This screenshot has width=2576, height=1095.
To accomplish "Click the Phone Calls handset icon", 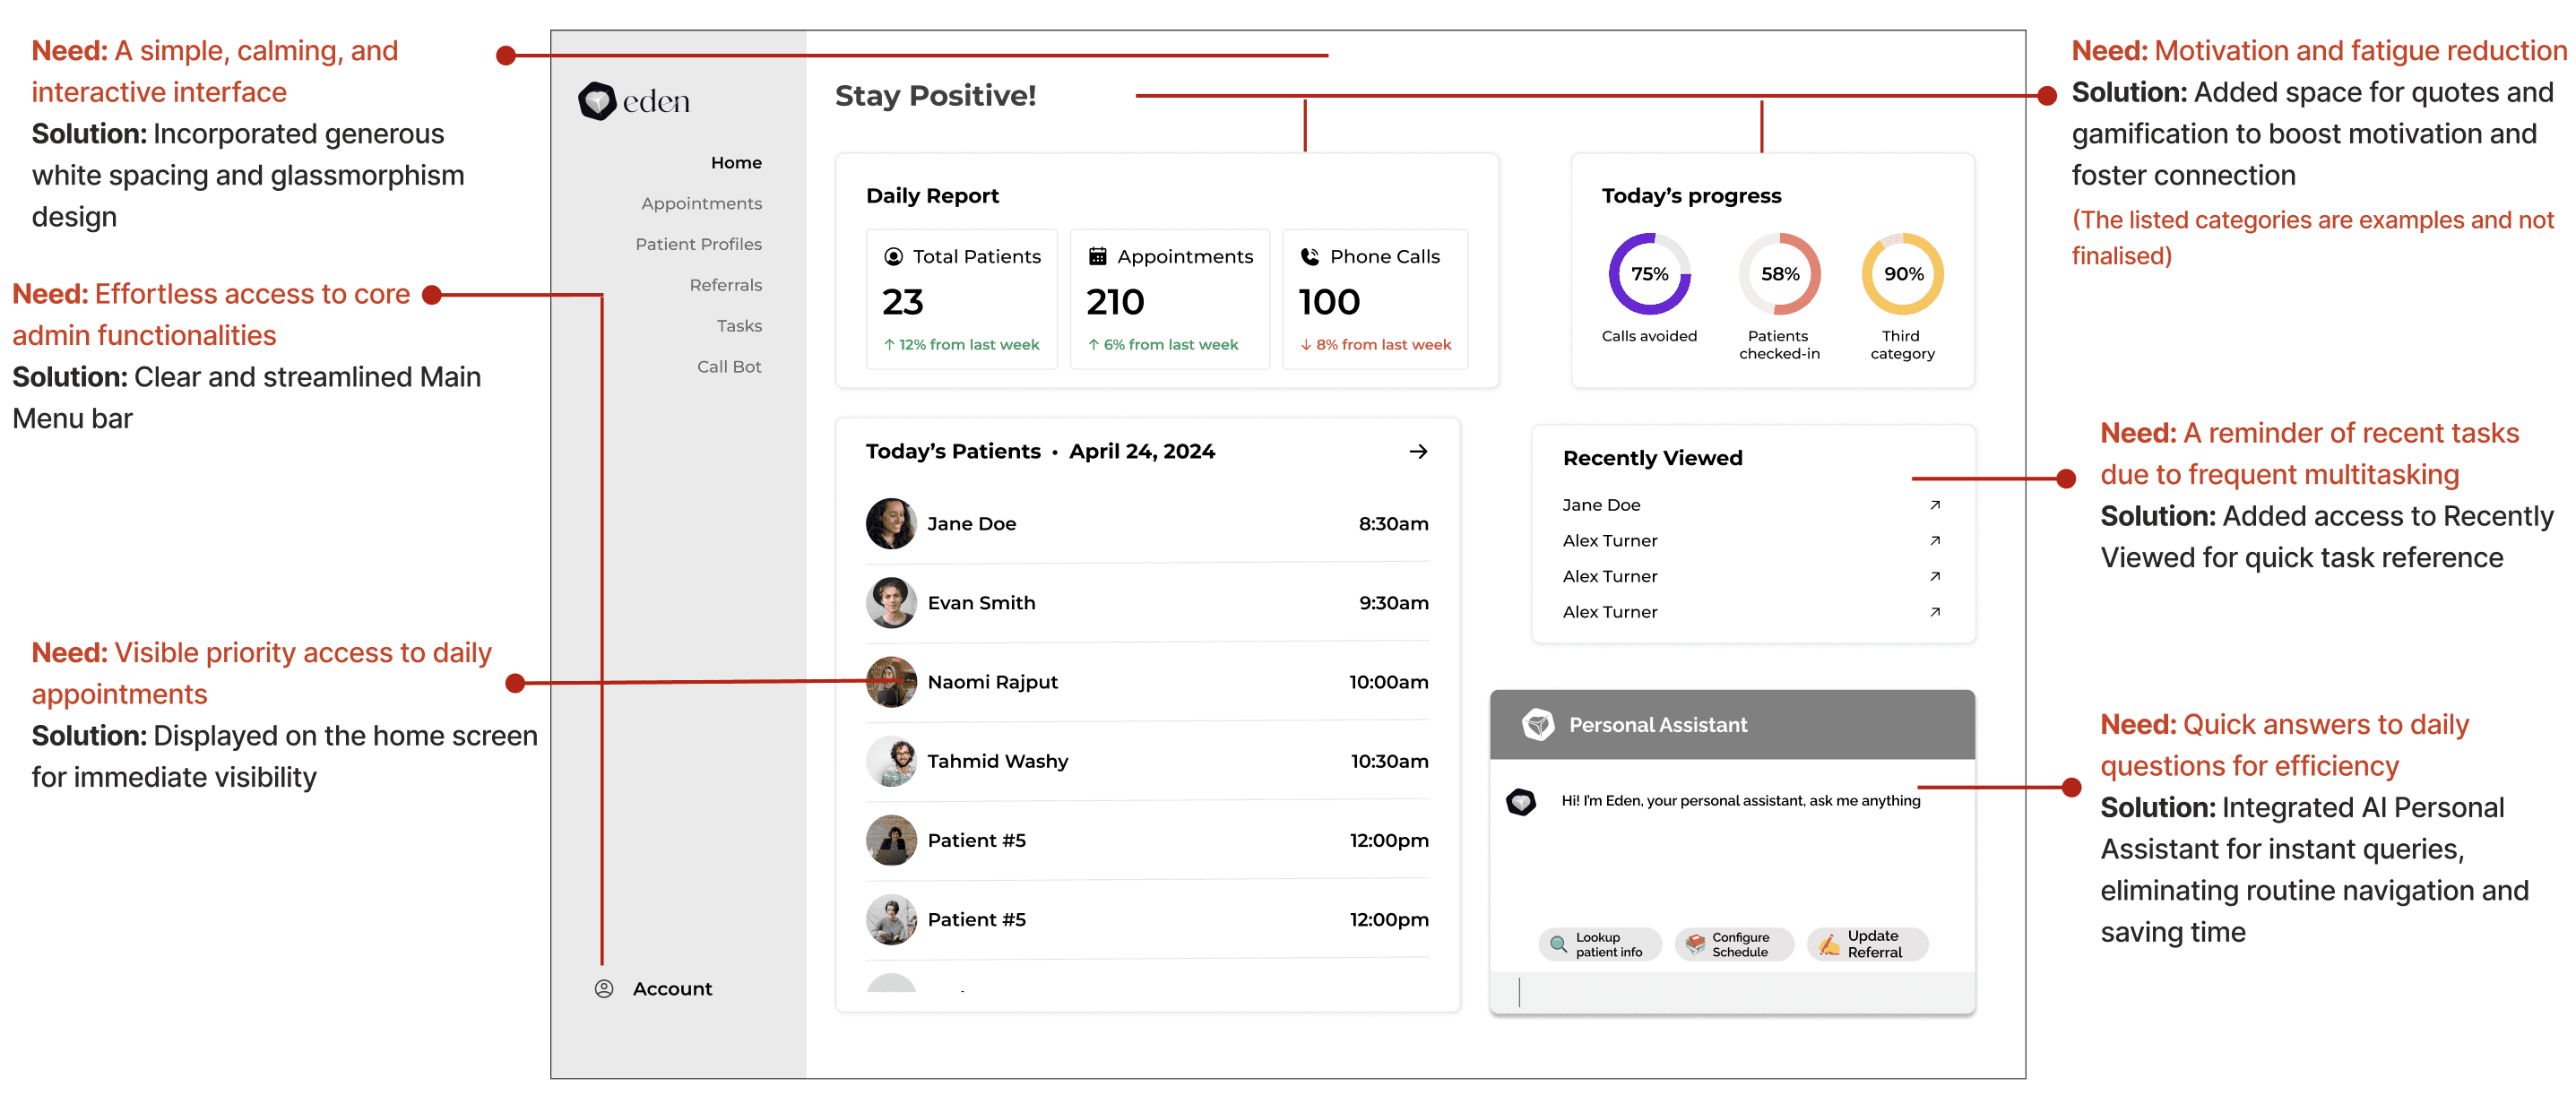I will [x=1309, y=257].
